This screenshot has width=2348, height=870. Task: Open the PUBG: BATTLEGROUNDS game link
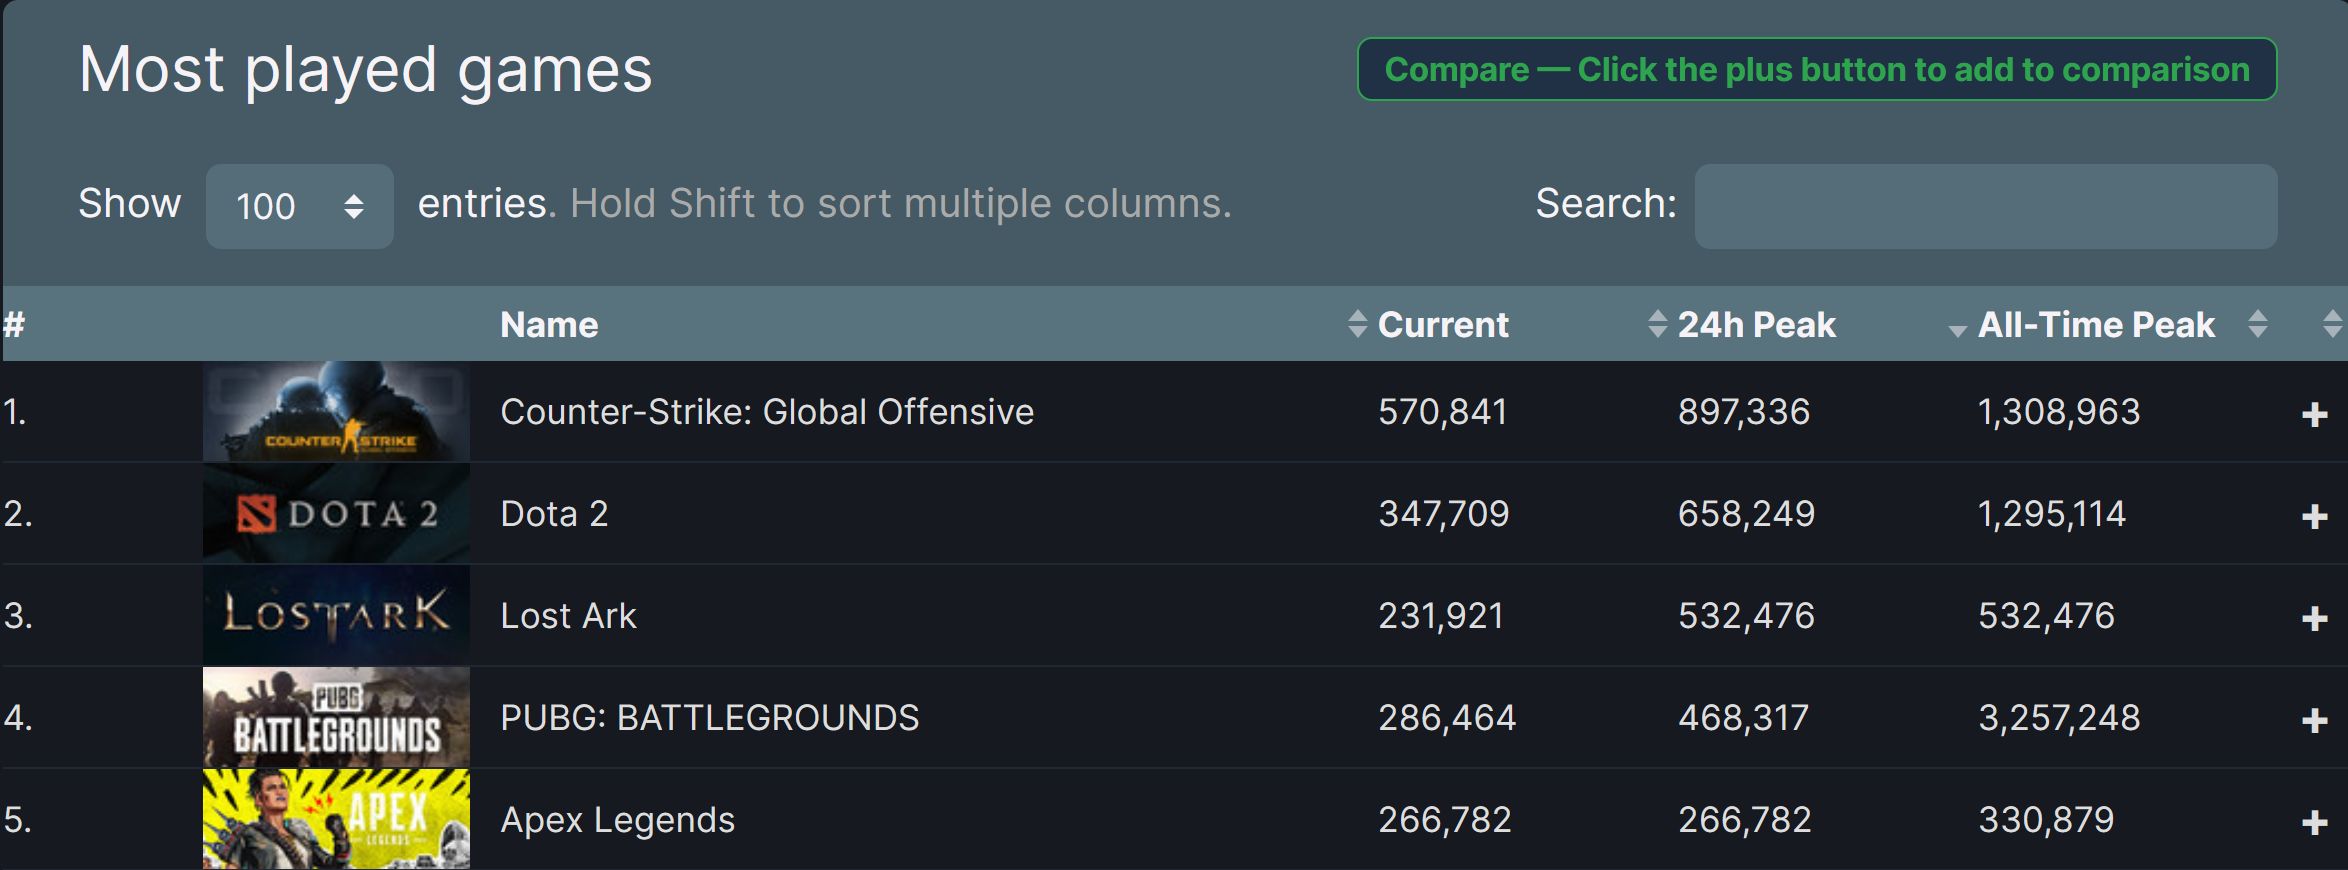(x=709, y=717)
